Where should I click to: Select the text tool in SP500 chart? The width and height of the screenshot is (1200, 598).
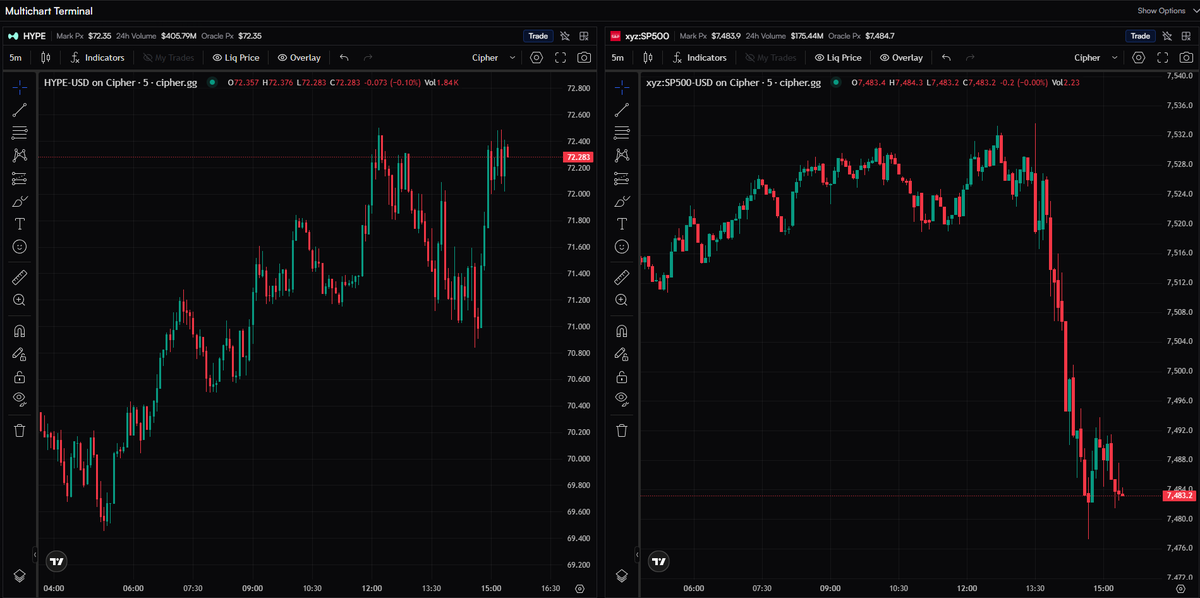point(622,223)
